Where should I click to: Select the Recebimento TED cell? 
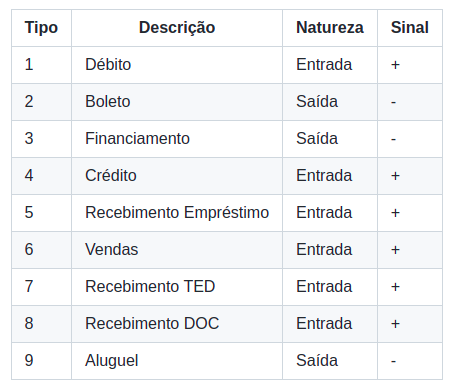coord(177,287)
